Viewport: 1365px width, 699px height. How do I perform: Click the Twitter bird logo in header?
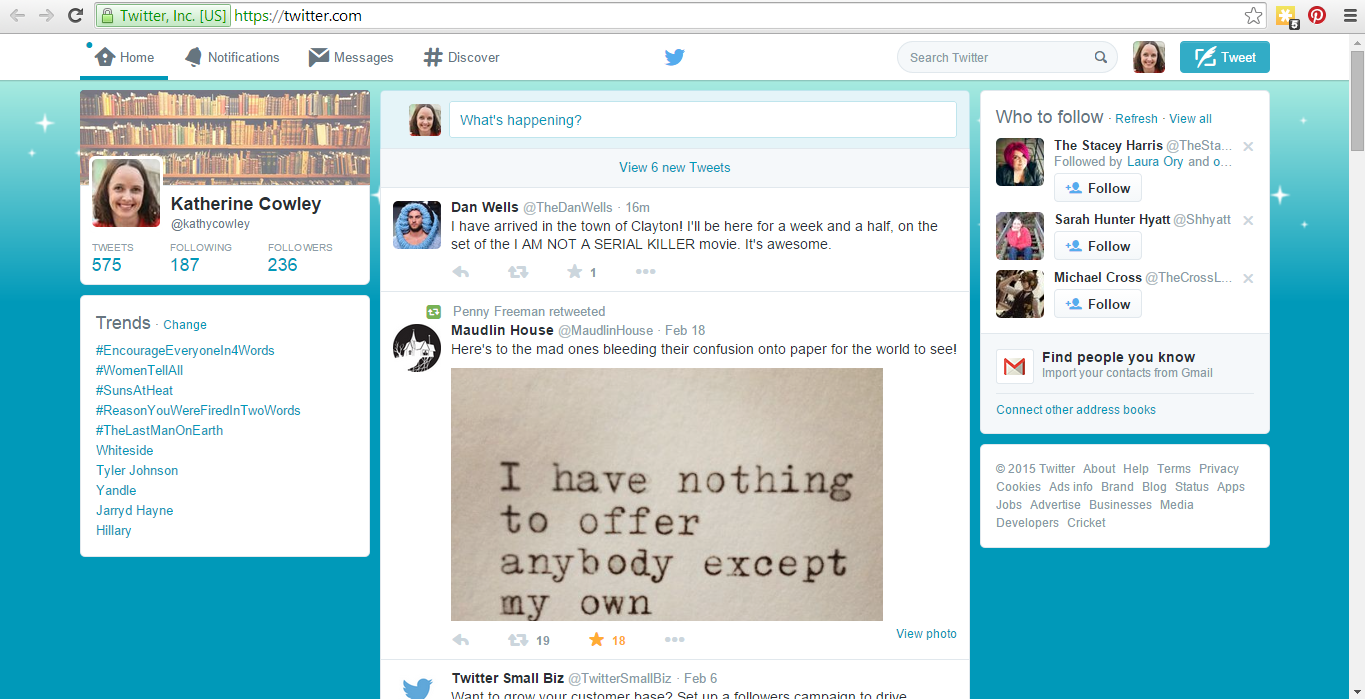675,57
